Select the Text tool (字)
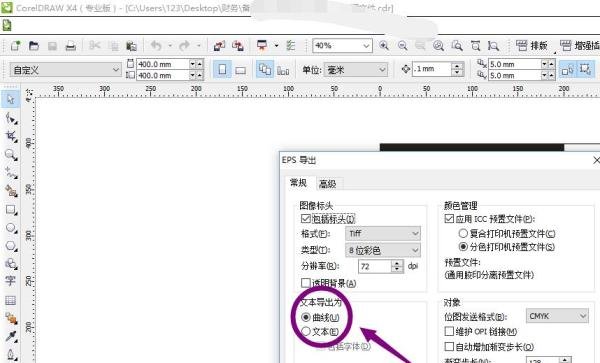Viewport: 600px width, 363px height. (x=10, y=281)
